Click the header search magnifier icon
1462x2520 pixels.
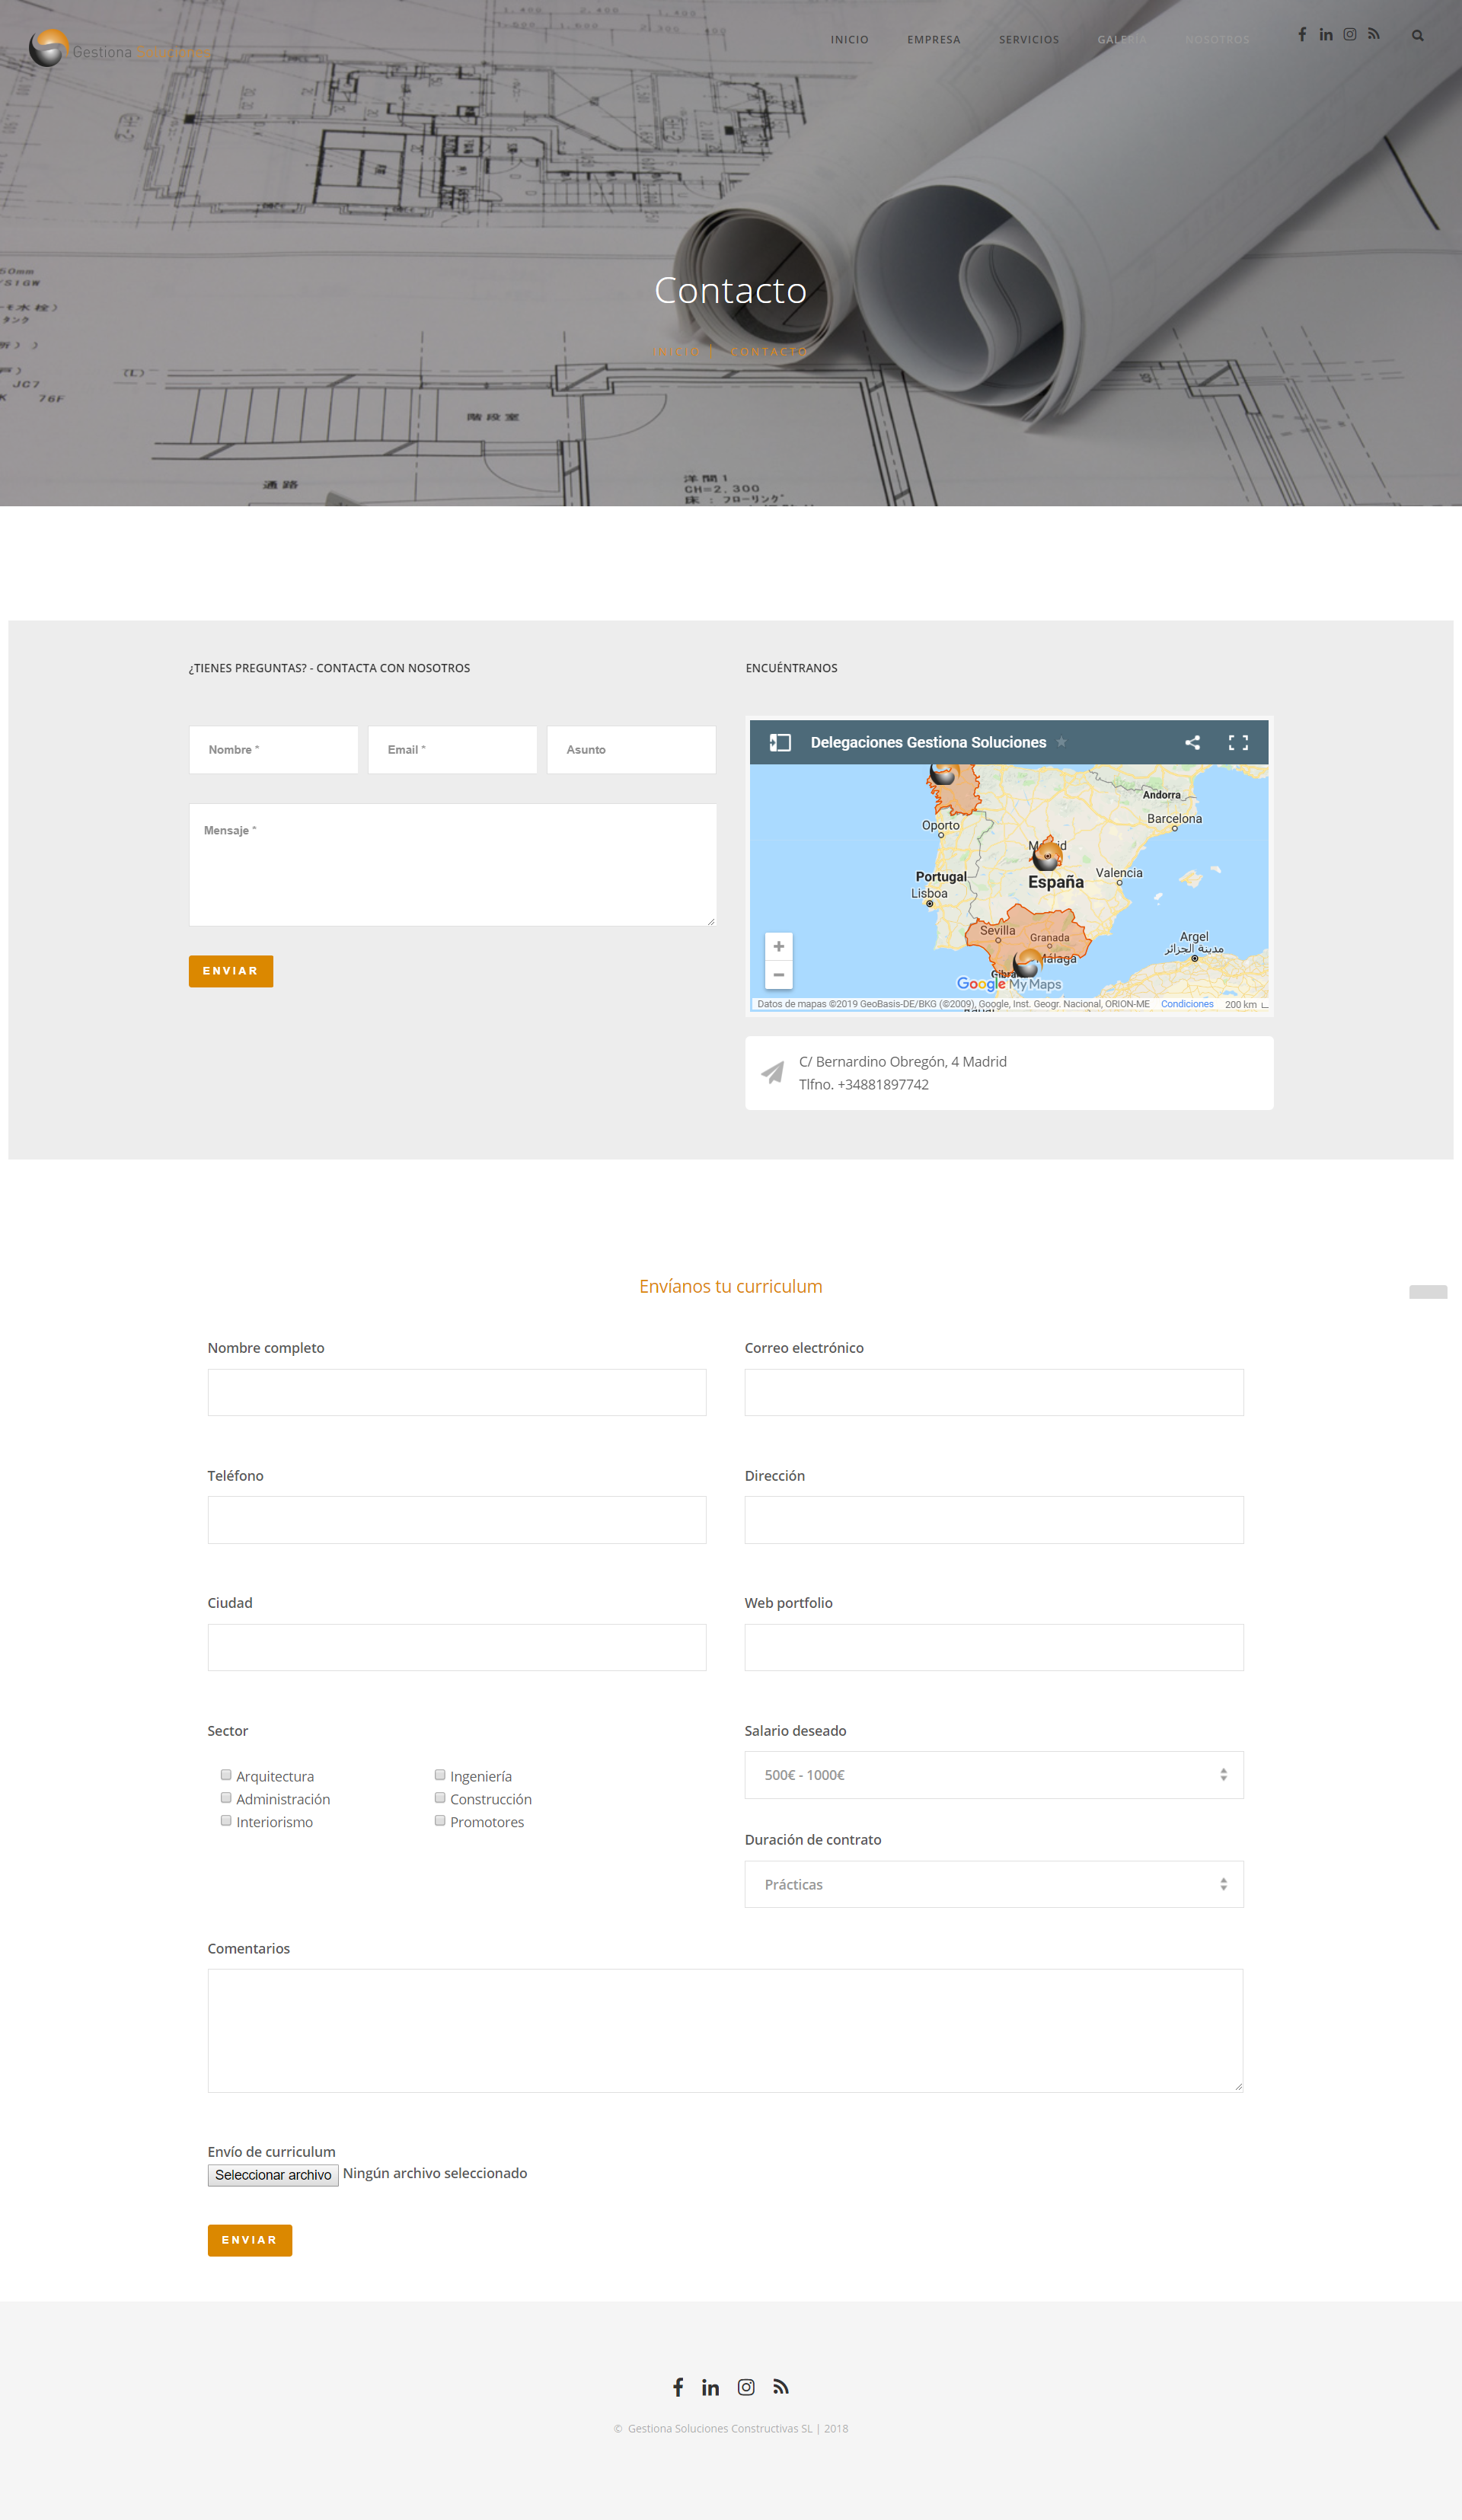click(1417, 36)
